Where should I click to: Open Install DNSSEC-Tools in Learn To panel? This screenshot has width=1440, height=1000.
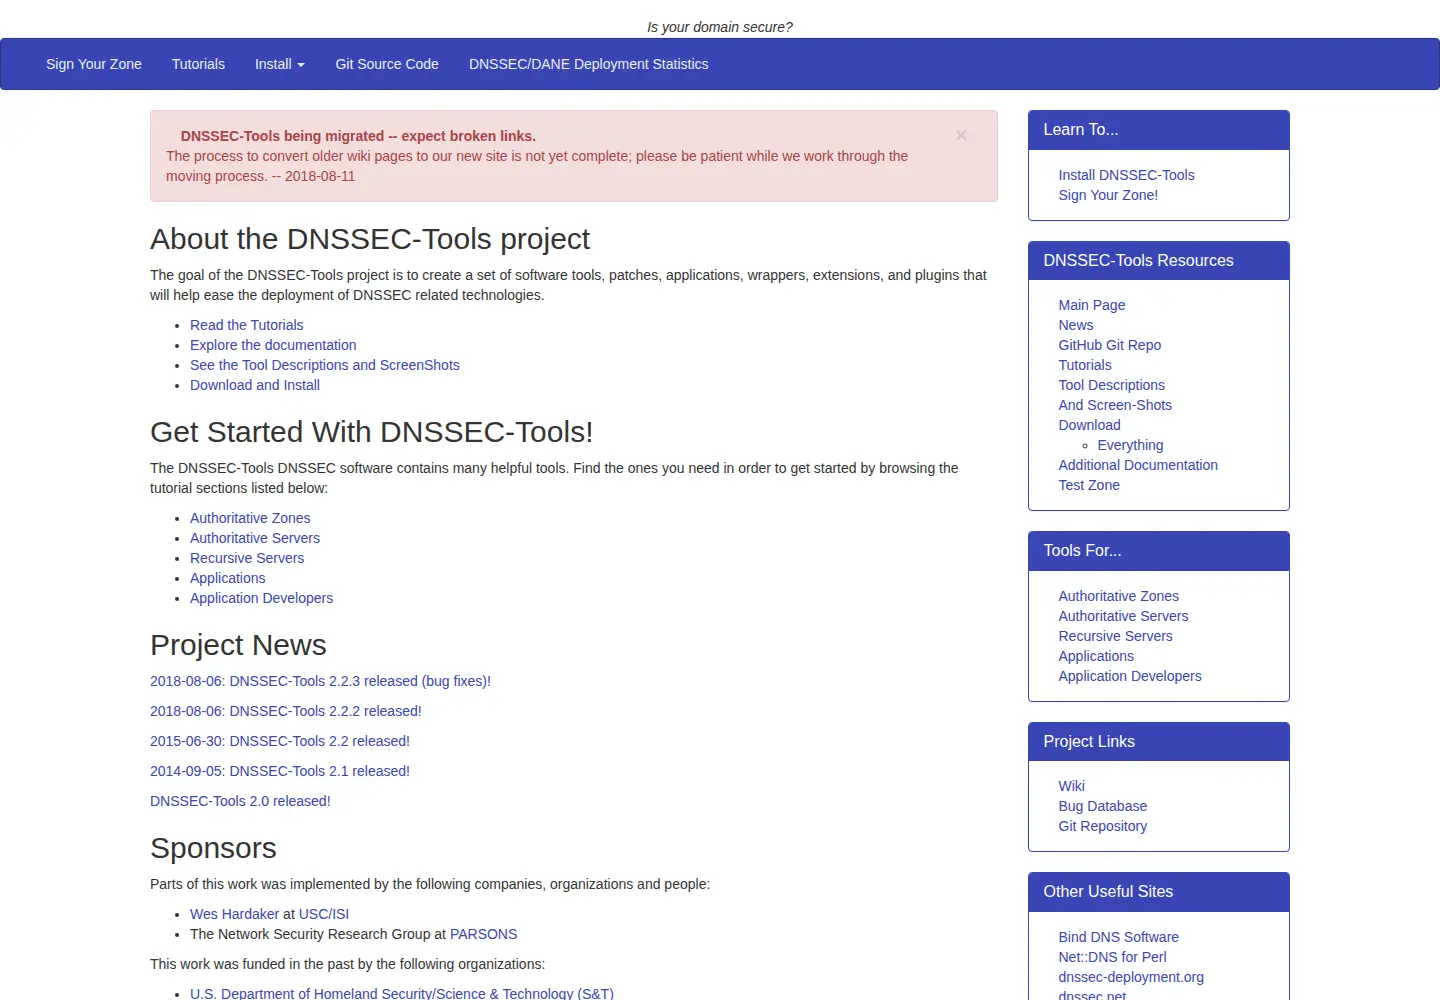1126,175
